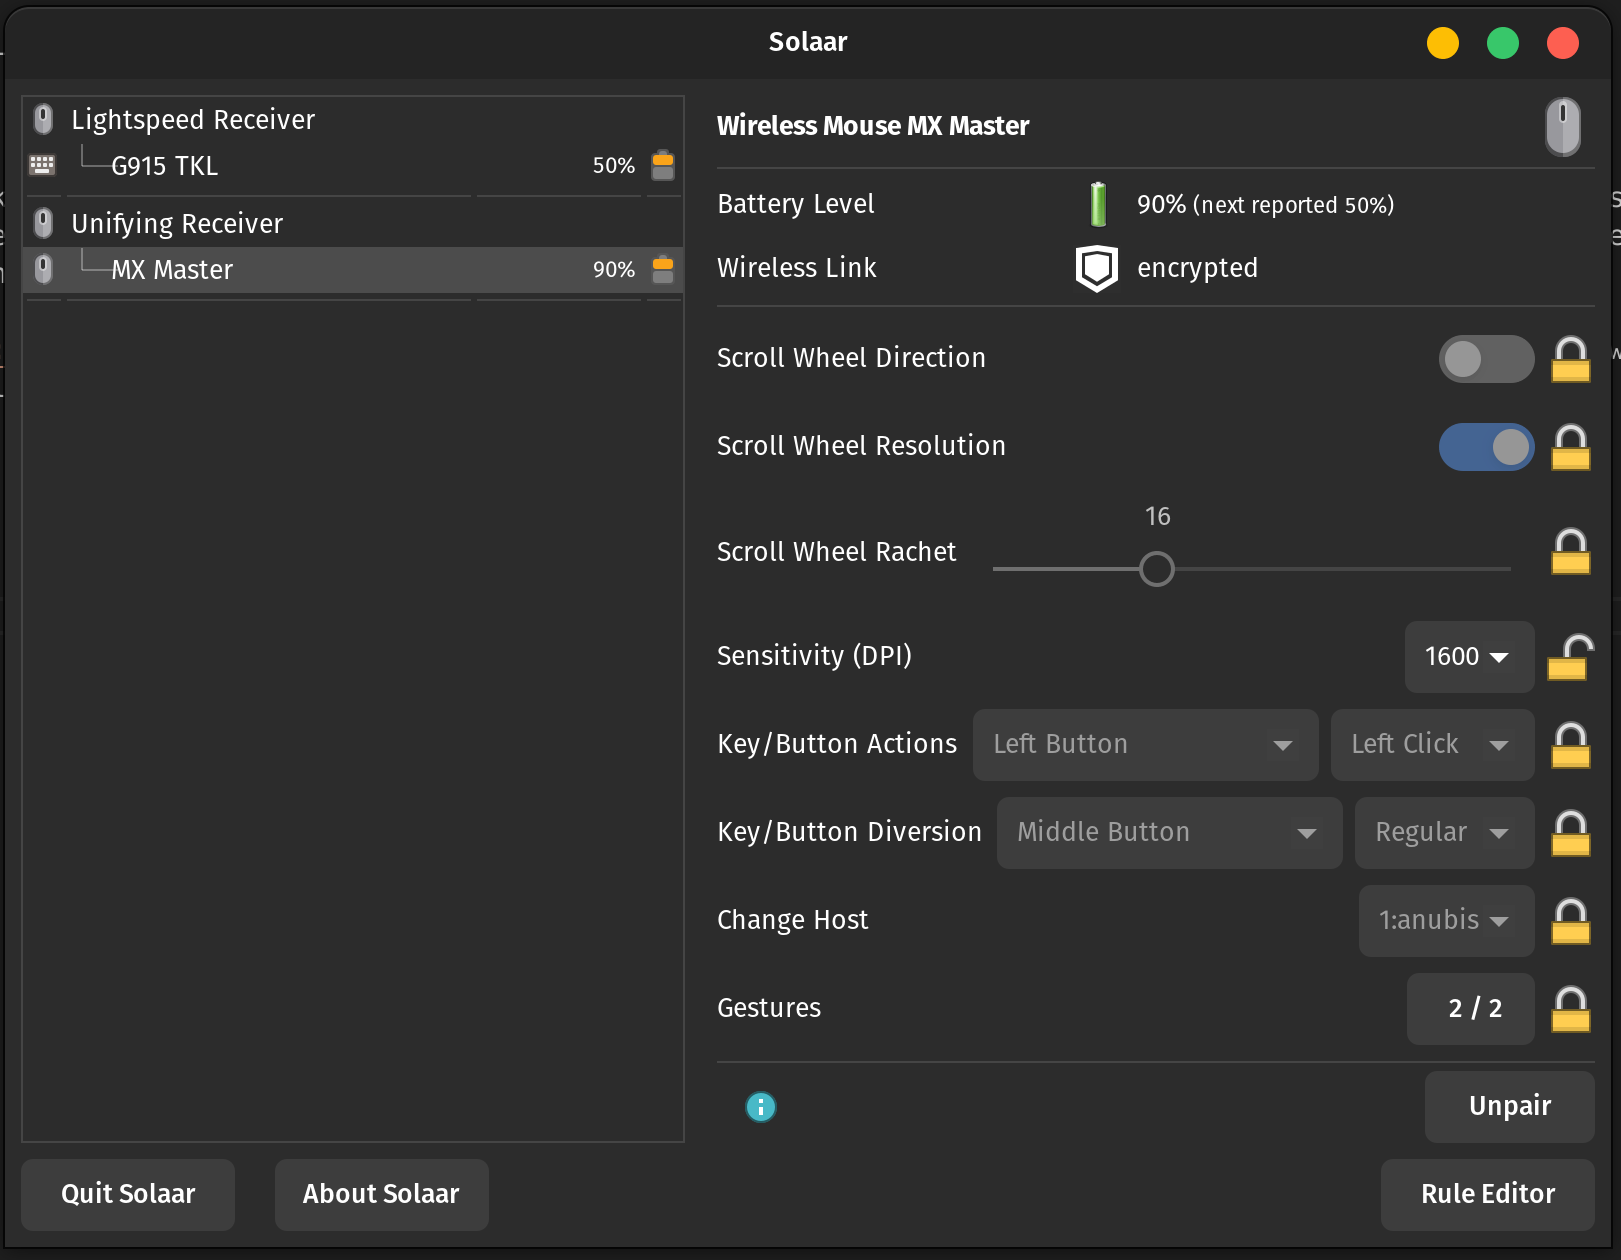This screenshot has height=1260, width=1621.
Task: Click the MX Master mouse icon in list
Action: 43,269
